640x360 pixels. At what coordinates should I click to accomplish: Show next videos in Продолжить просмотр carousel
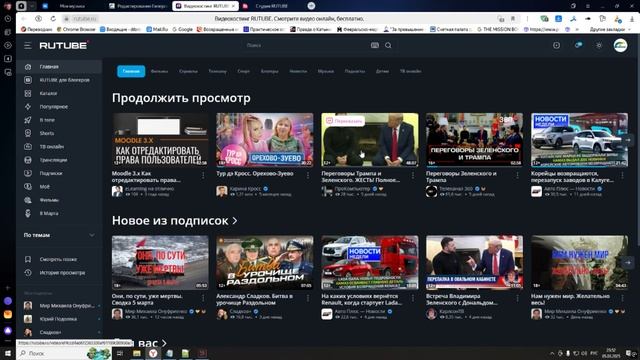click(x=628, y=140)
